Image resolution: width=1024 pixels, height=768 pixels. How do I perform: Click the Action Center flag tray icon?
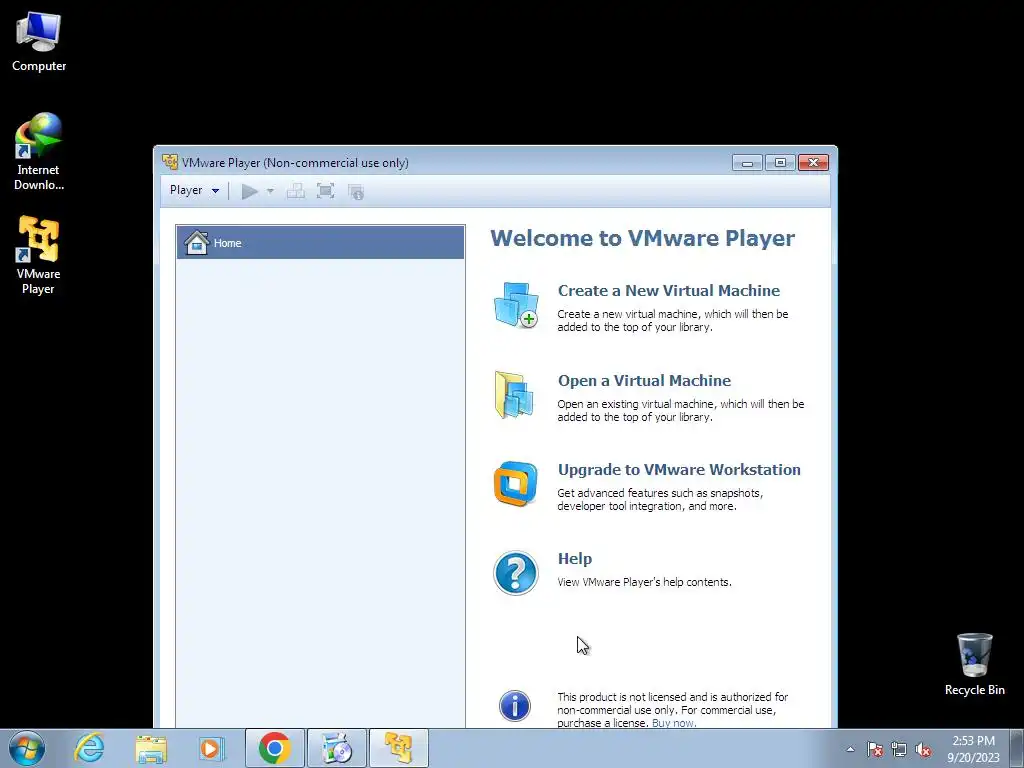(x=875, y=749)
